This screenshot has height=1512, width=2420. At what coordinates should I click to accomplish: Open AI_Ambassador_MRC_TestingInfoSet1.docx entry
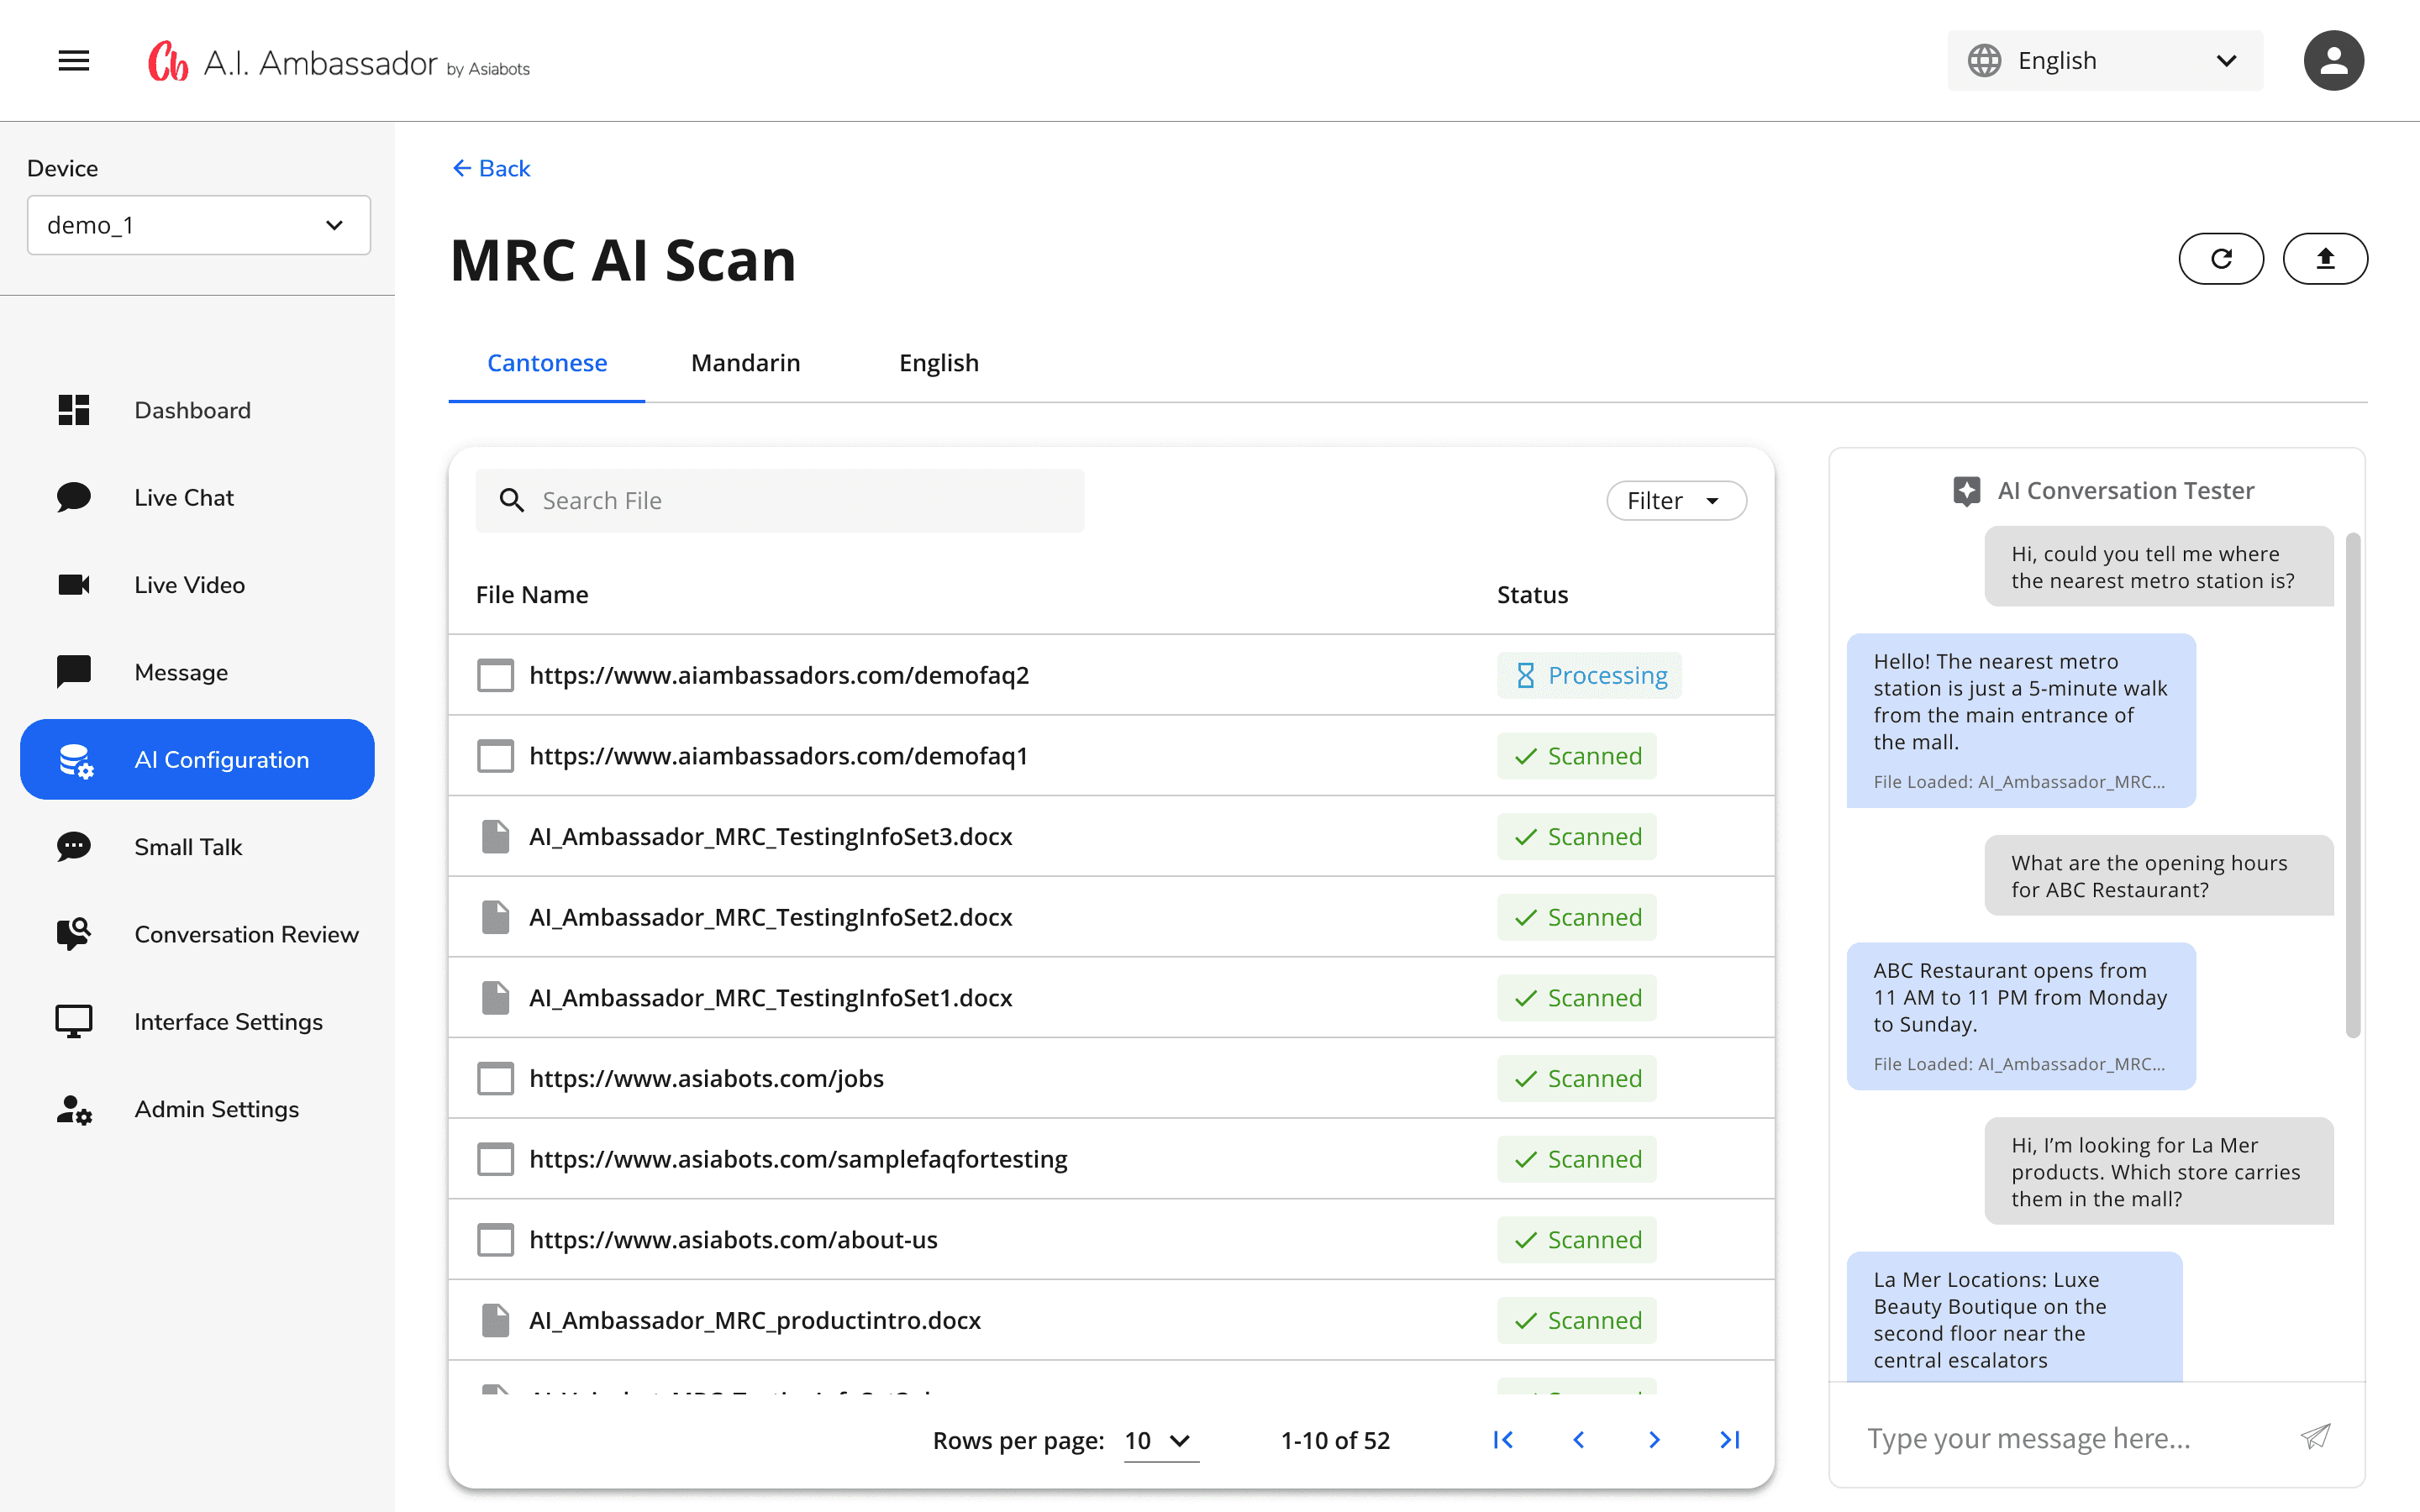[x=770, y=998]
